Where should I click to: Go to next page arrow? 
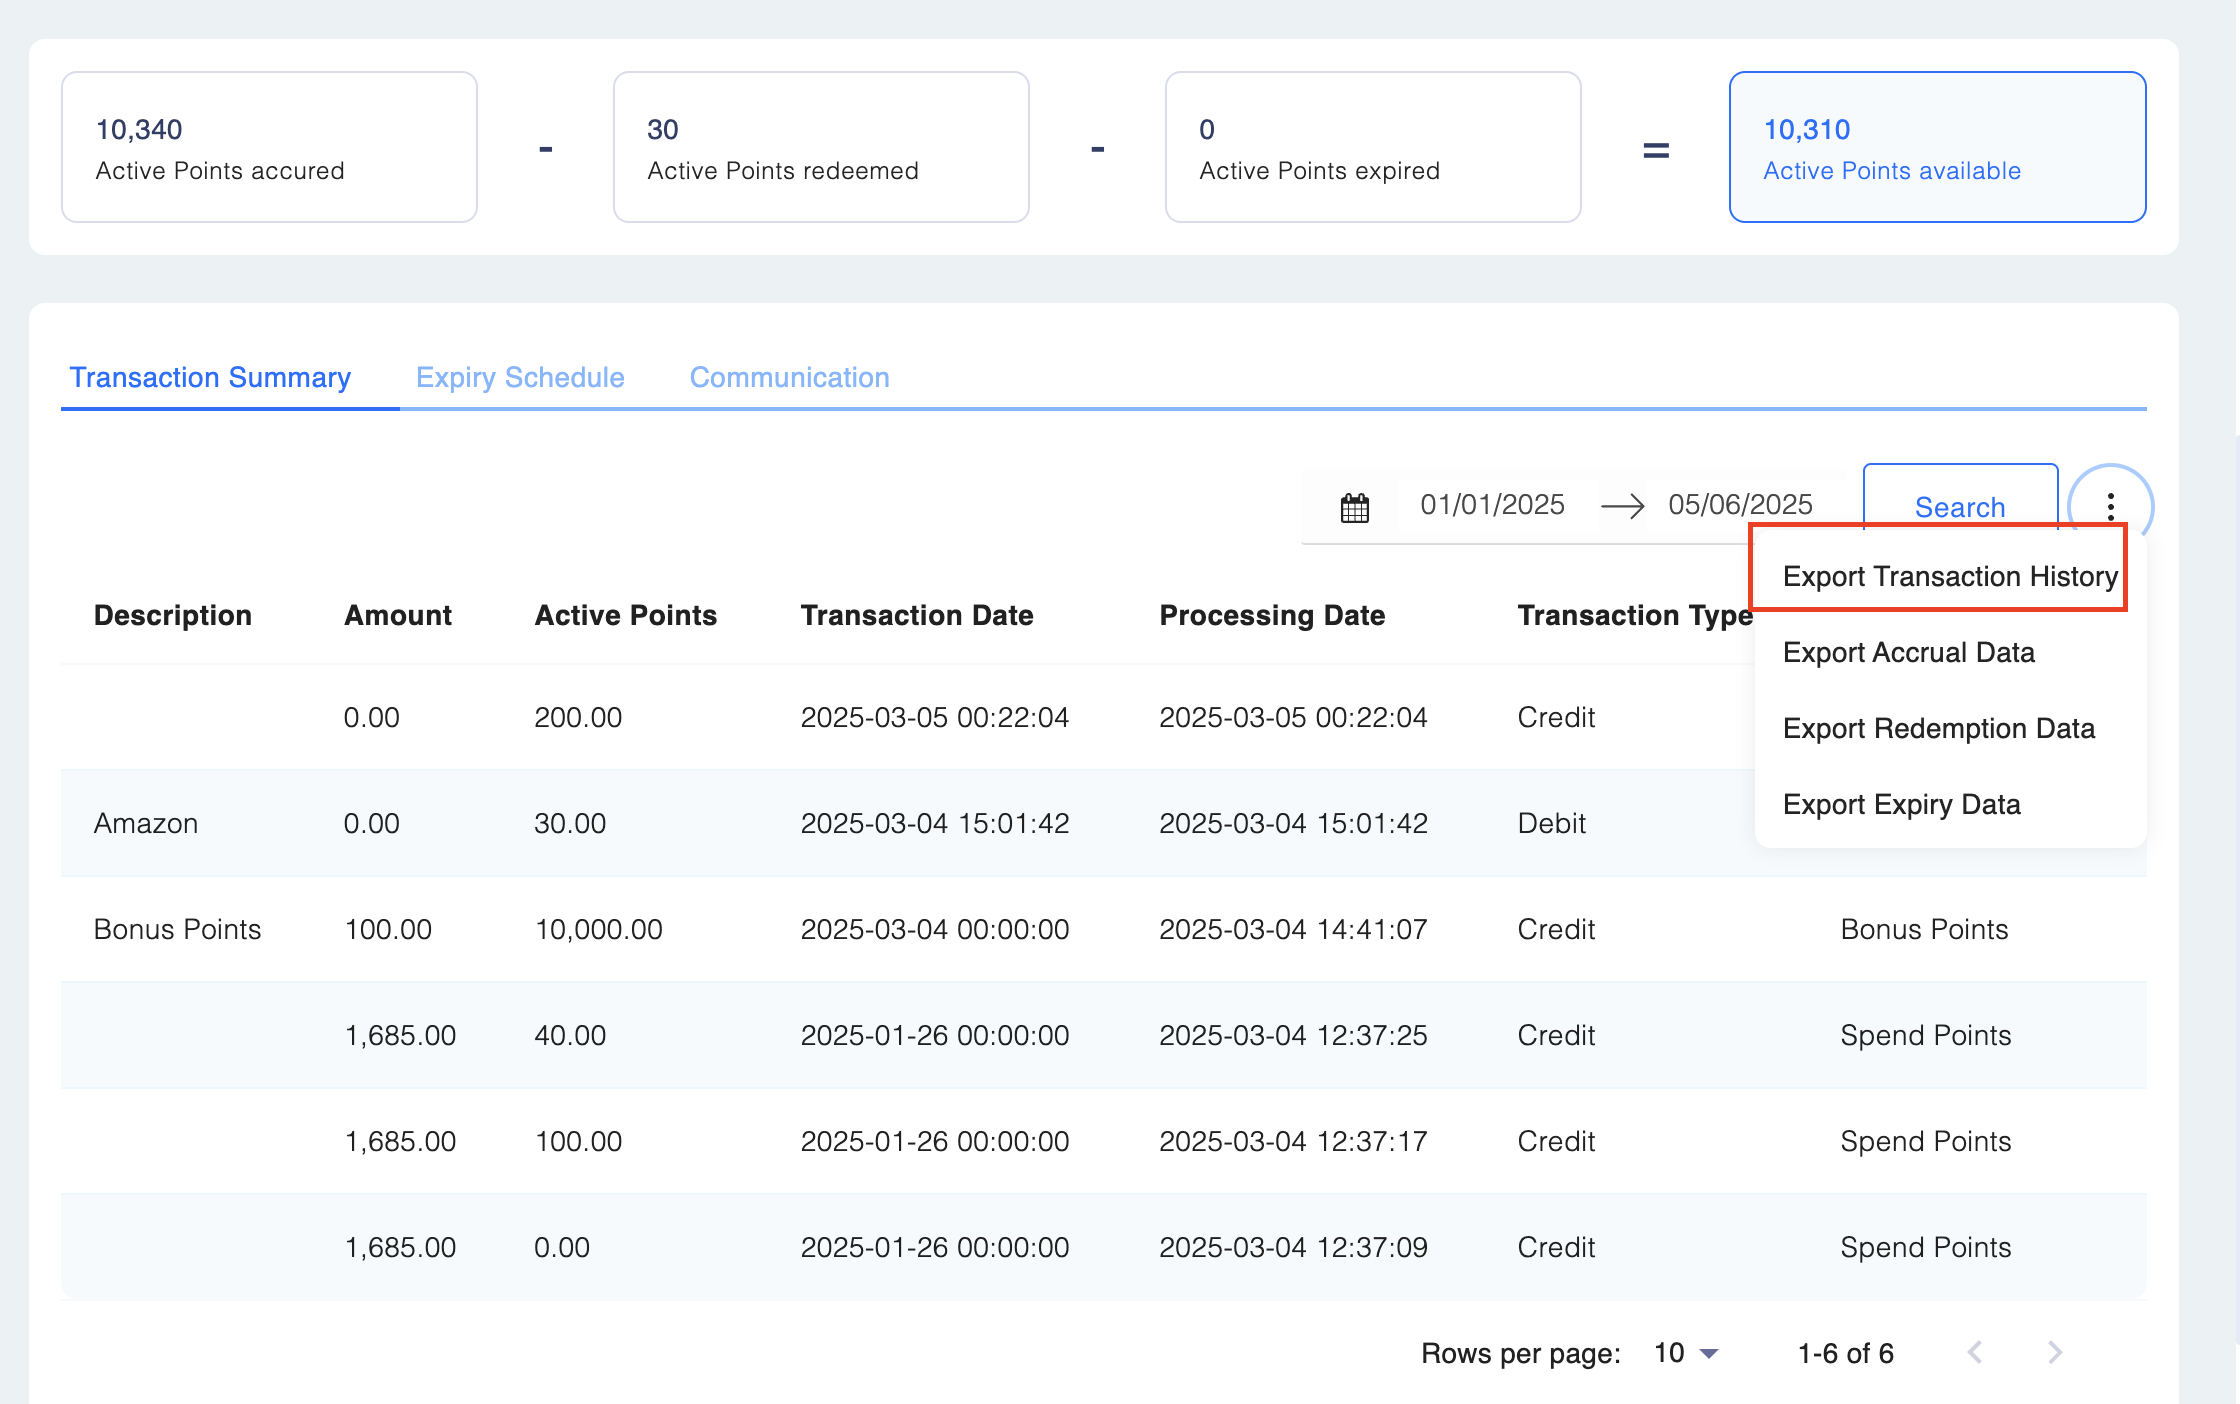tap(2054, 1353)
